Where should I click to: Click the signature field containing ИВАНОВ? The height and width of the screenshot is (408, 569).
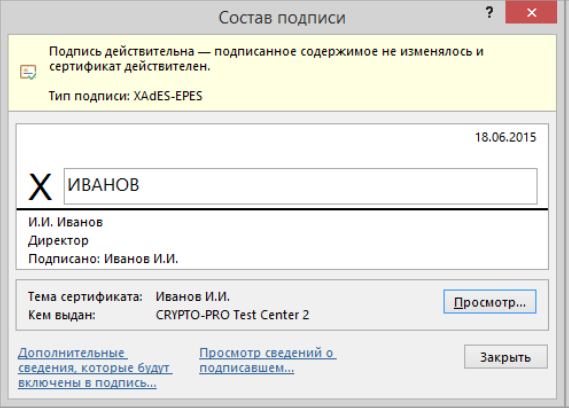coord(300,186)
